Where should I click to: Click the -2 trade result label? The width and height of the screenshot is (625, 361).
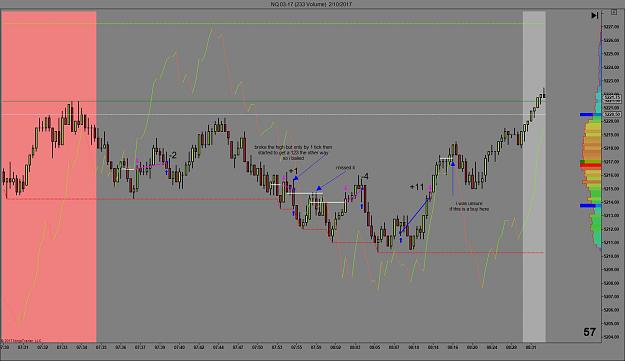[x=172, y=155]
